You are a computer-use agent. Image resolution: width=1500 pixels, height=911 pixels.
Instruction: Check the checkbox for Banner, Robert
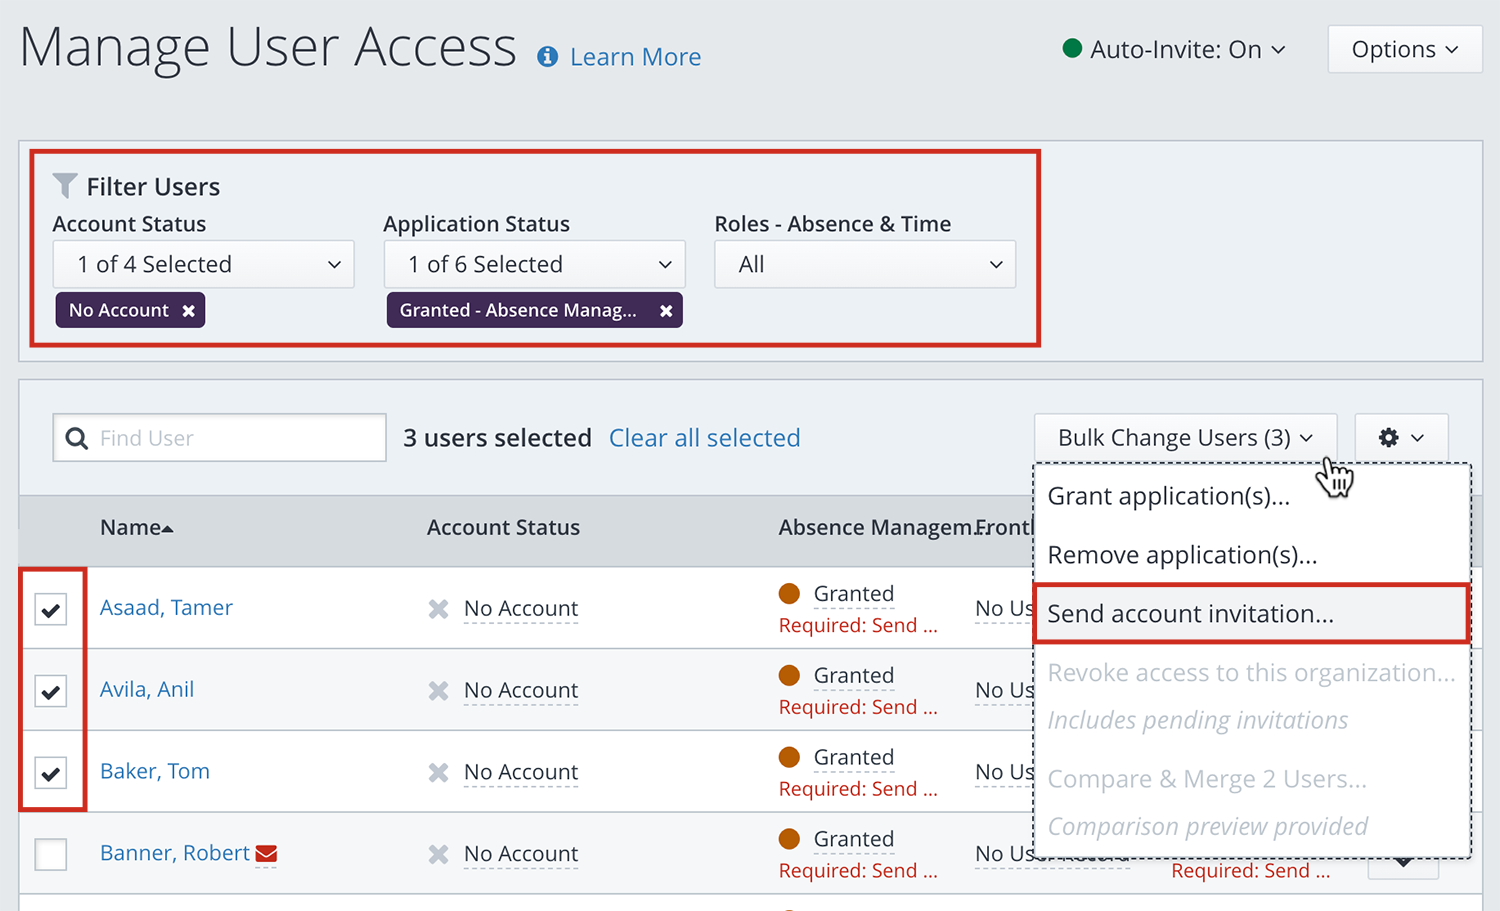(x=51, y=854)
